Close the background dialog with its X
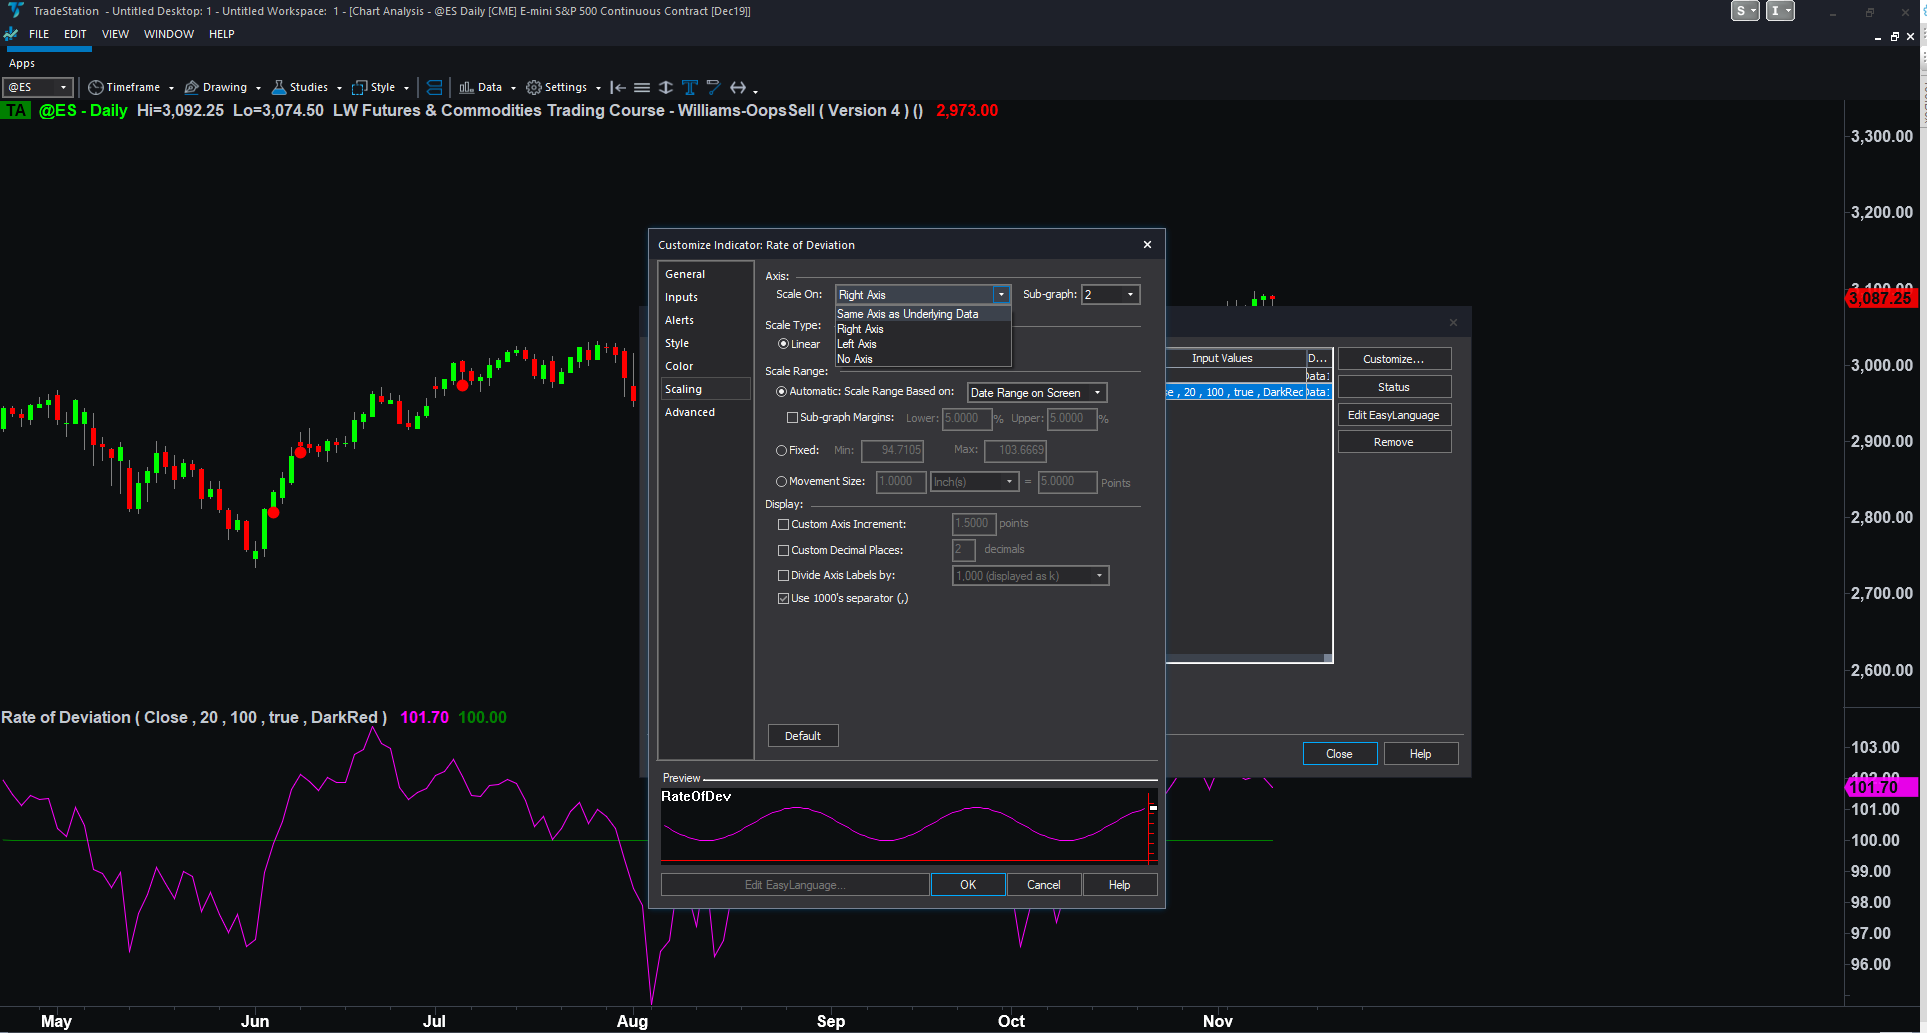The width and height of the screenshot is (1927, 1033). [1453, 322]
